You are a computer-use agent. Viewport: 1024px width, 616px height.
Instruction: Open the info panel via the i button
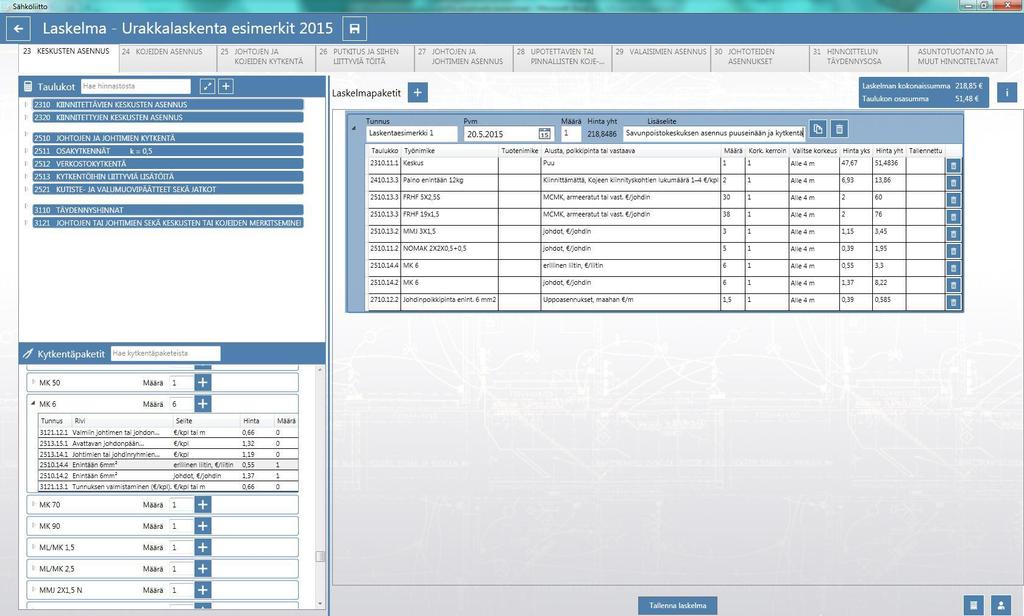click(1007, 93)
